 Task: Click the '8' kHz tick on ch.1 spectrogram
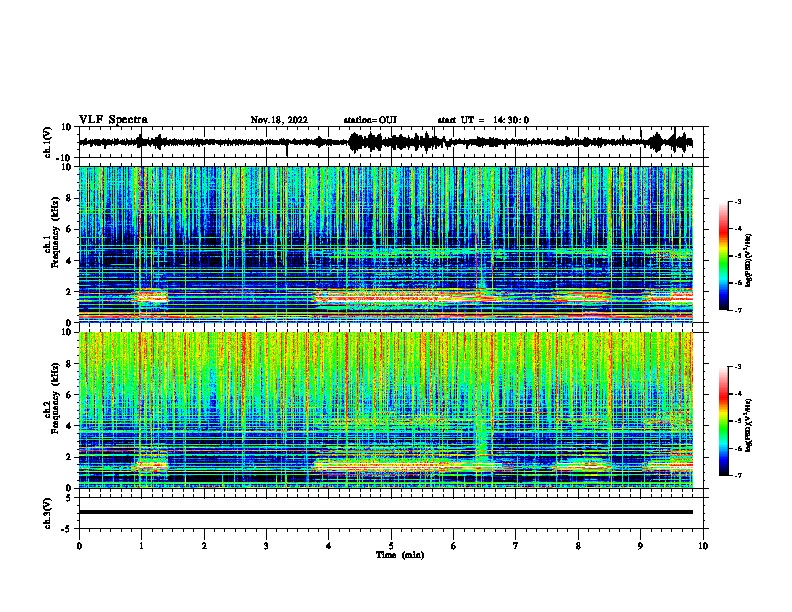click(70, 198)
